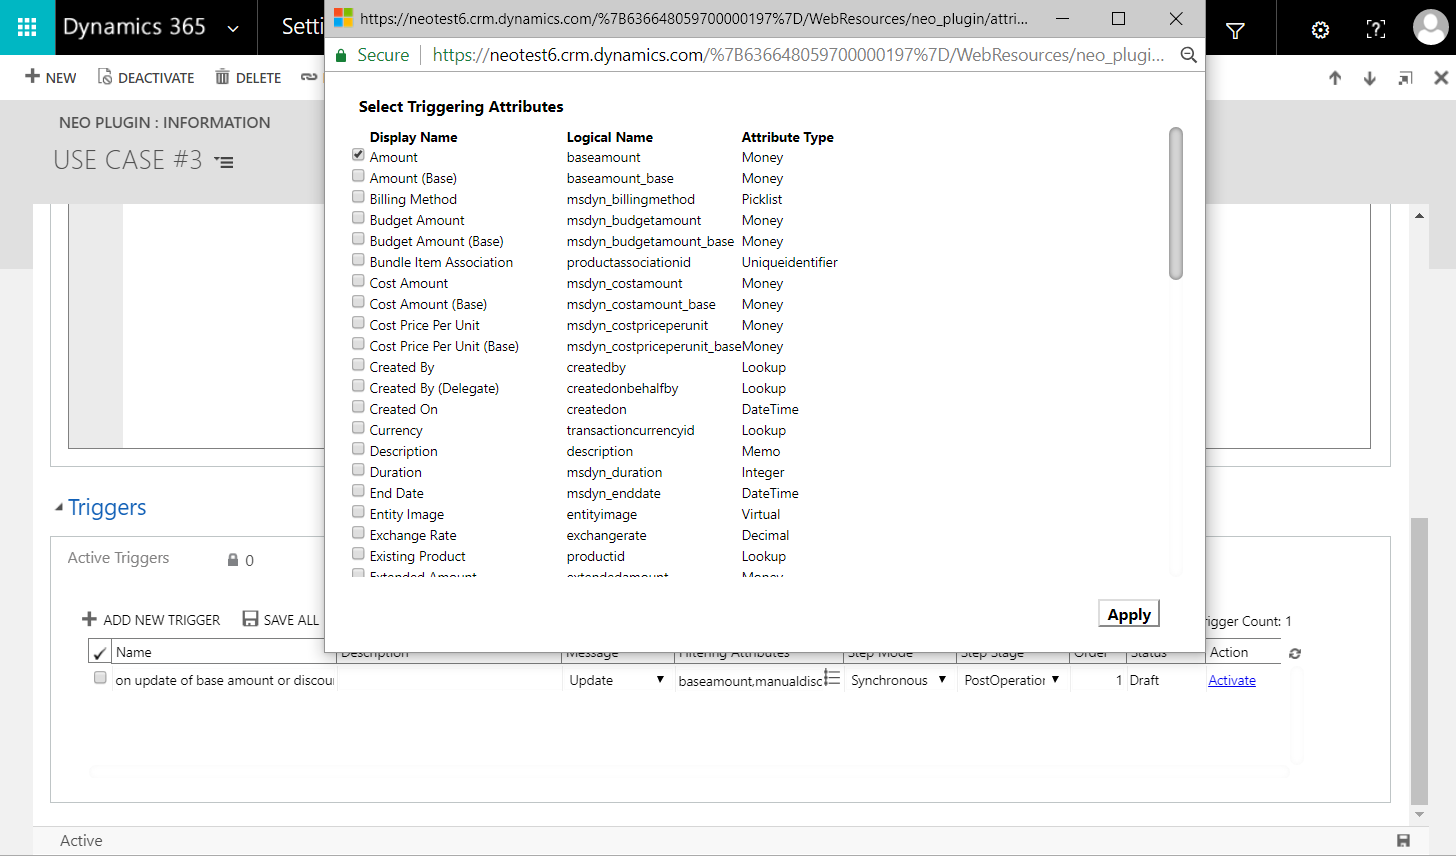Go to next record with down arrow
Viewport: 1456px width, 856px height.
pos(1370,78)
